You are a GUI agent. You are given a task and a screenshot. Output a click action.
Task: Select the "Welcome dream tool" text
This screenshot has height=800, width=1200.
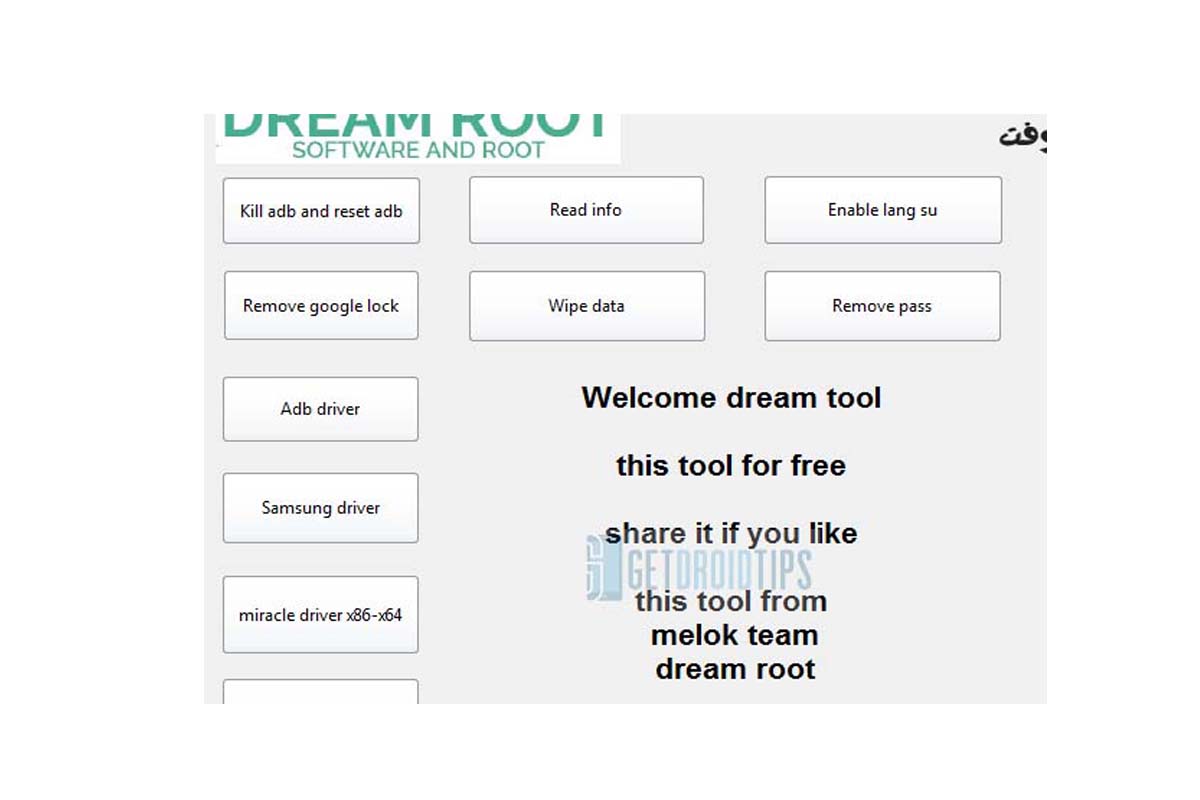tap(731, 398)
